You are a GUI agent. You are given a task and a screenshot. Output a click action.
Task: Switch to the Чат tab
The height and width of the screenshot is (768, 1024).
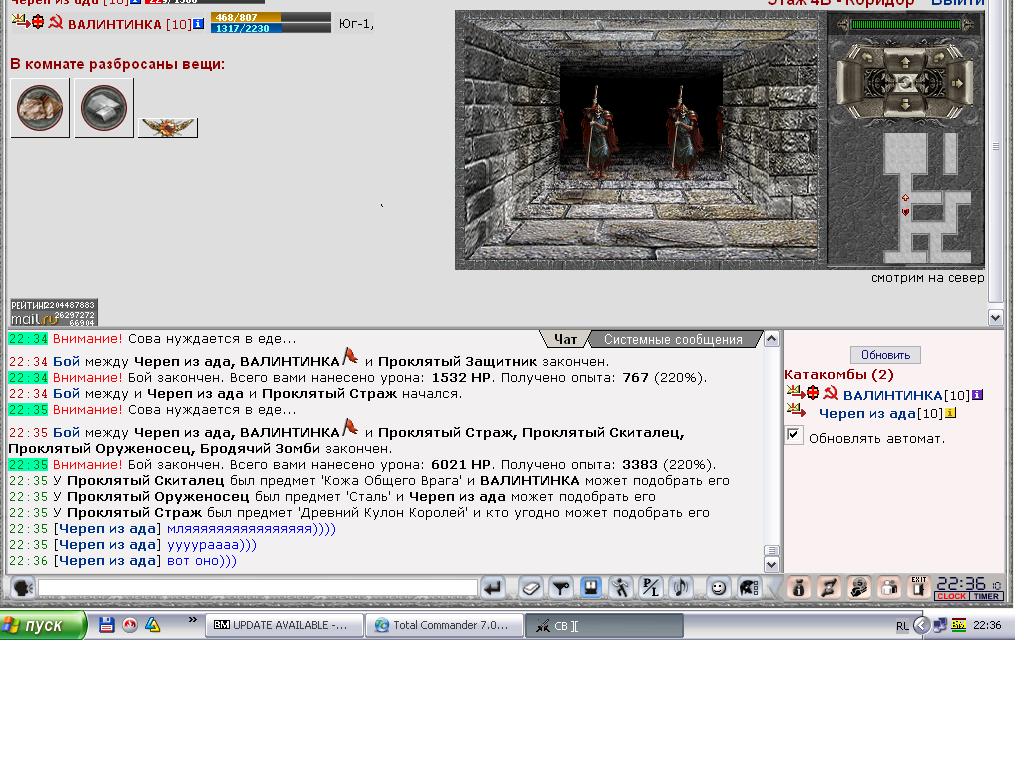tap(565, 340)
